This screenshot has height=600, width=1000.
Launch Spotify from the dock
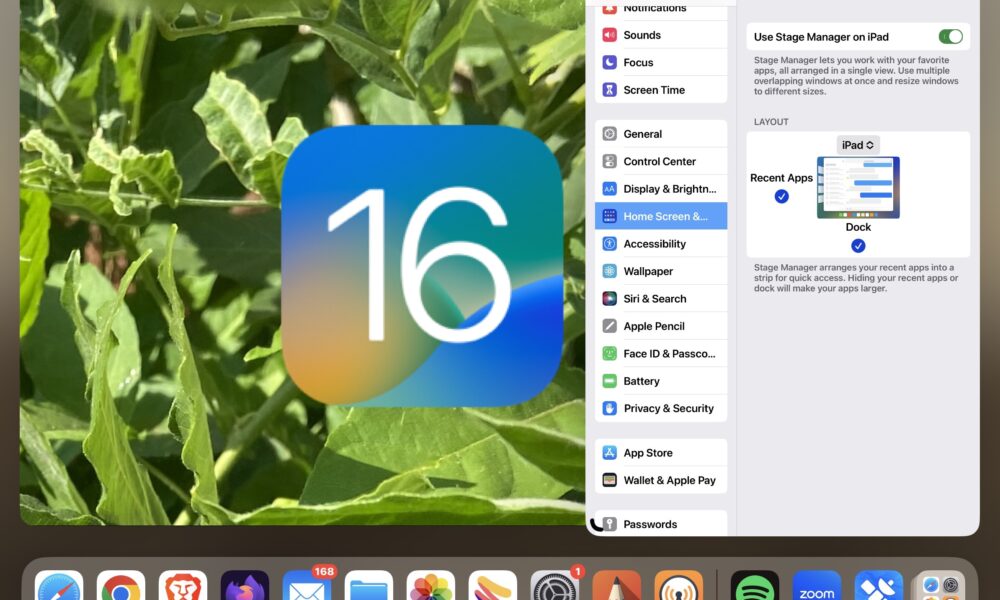(x=754, y=587)
